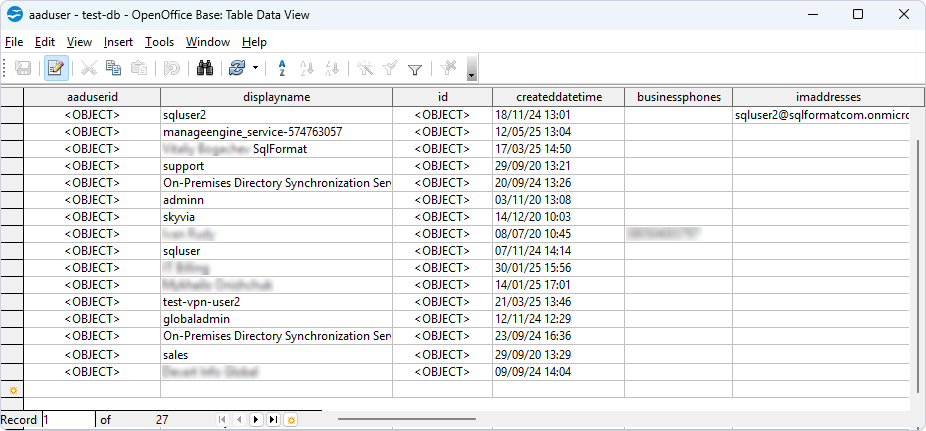Click the sqluser2@sqlformatcom imaddresses cell

[821, 115]
